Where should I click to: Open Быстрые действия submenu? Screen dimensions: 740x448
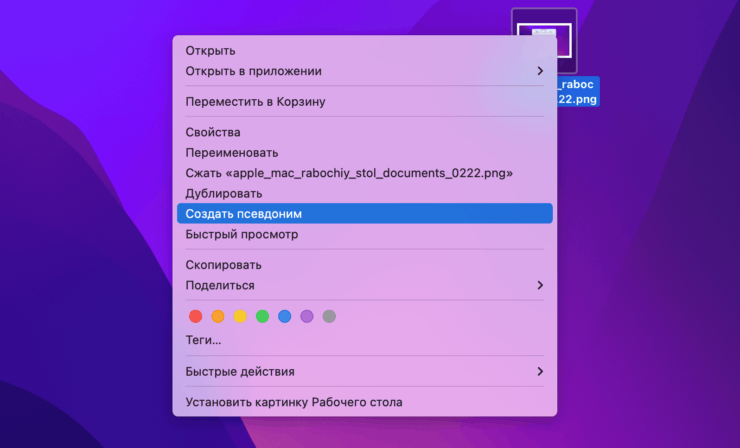pyautogui.click(x=364, y=372)
